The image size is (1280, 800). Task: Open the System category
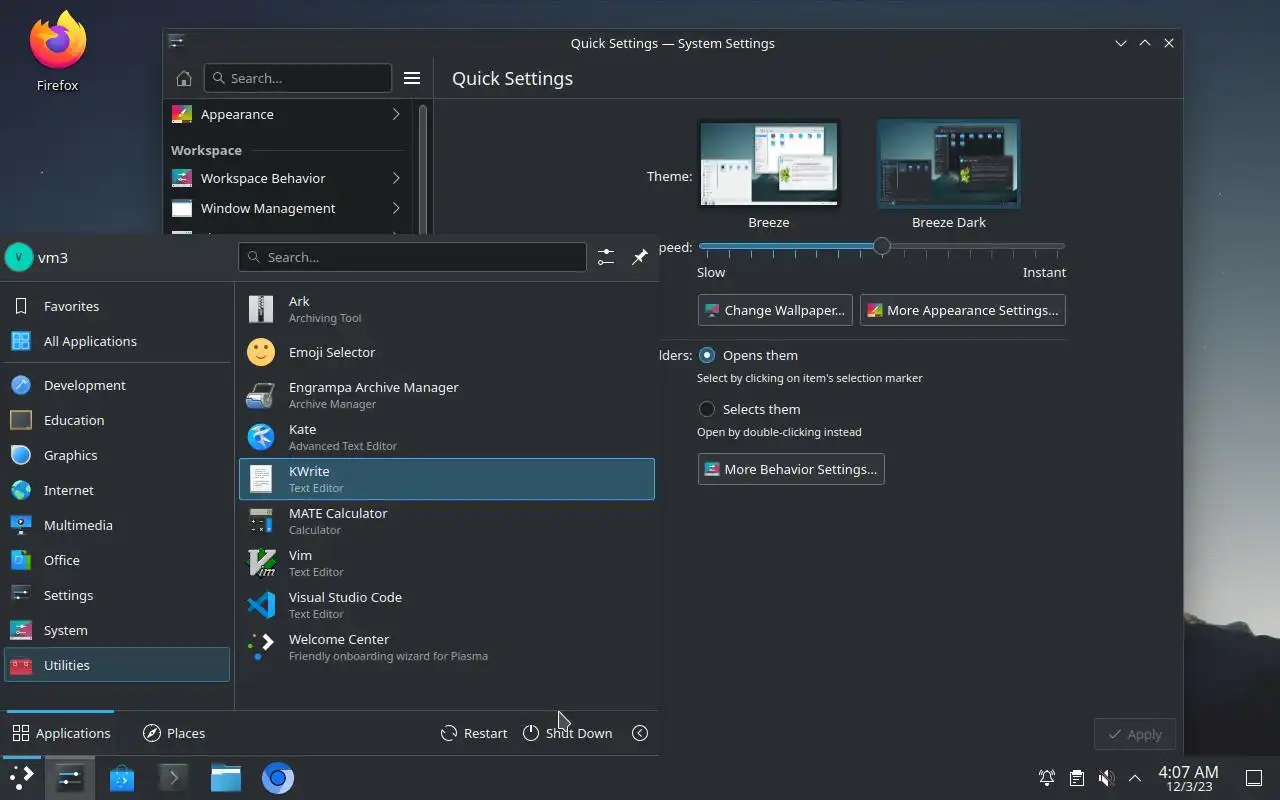[x=117, y=630]
